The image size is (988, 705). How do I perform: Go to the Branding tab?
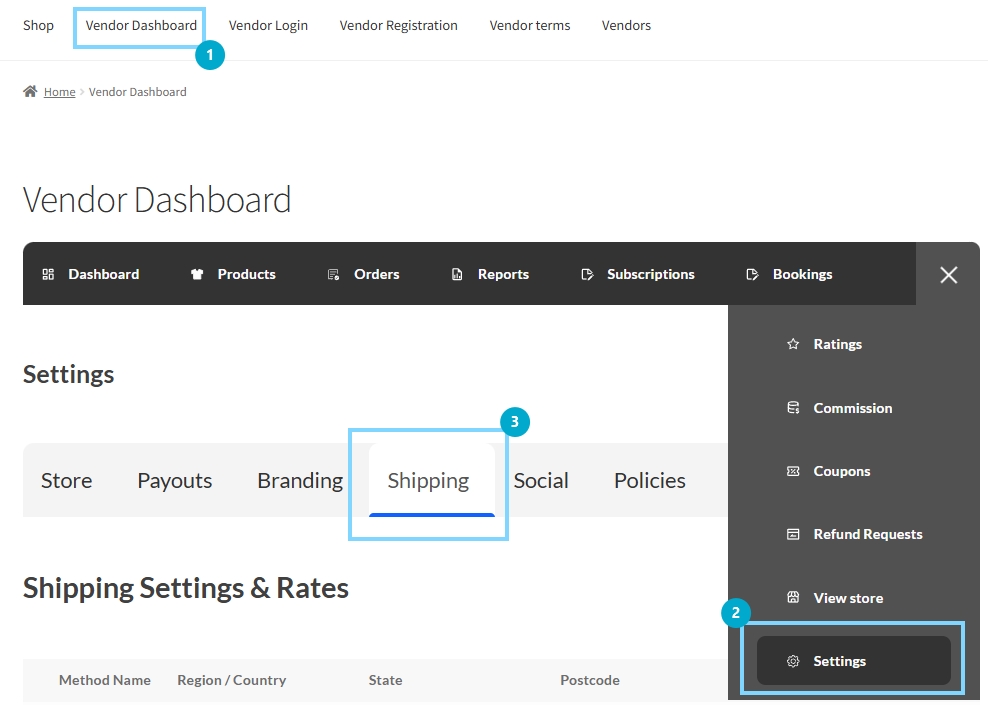point(300,481)
